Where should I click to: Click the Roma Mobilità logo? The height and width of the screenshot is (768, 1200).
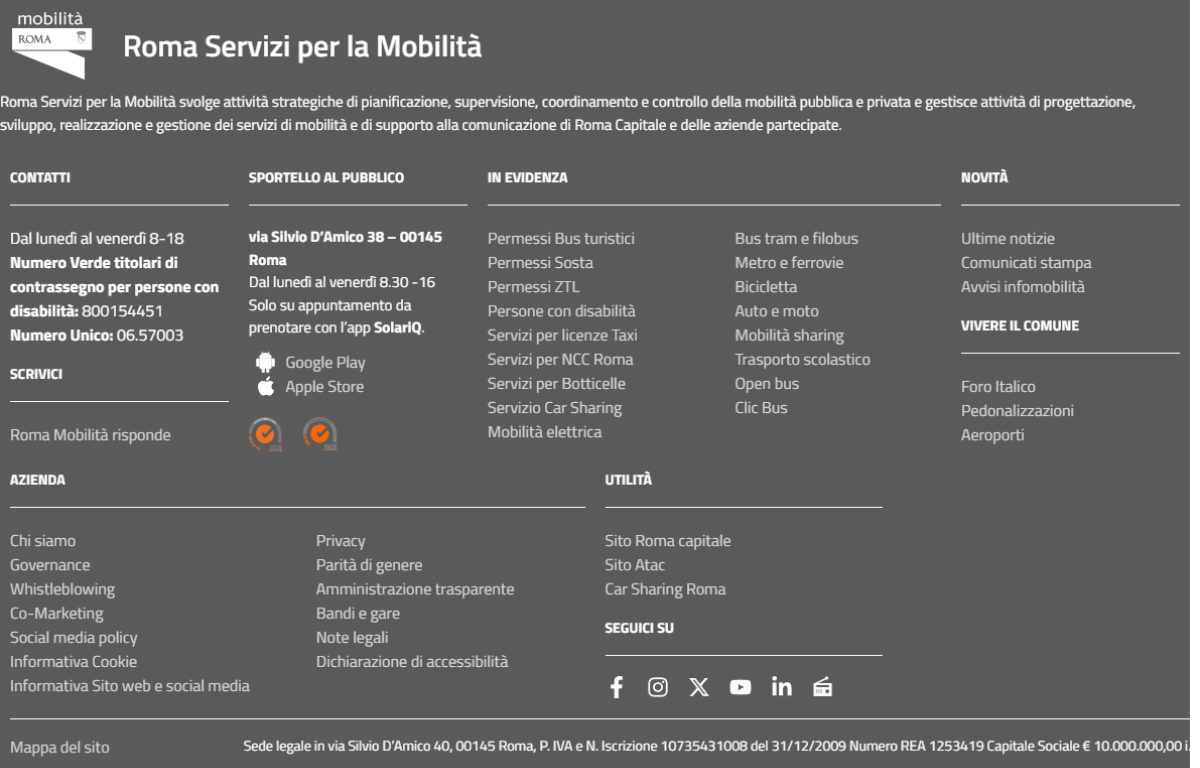(52, 45)
